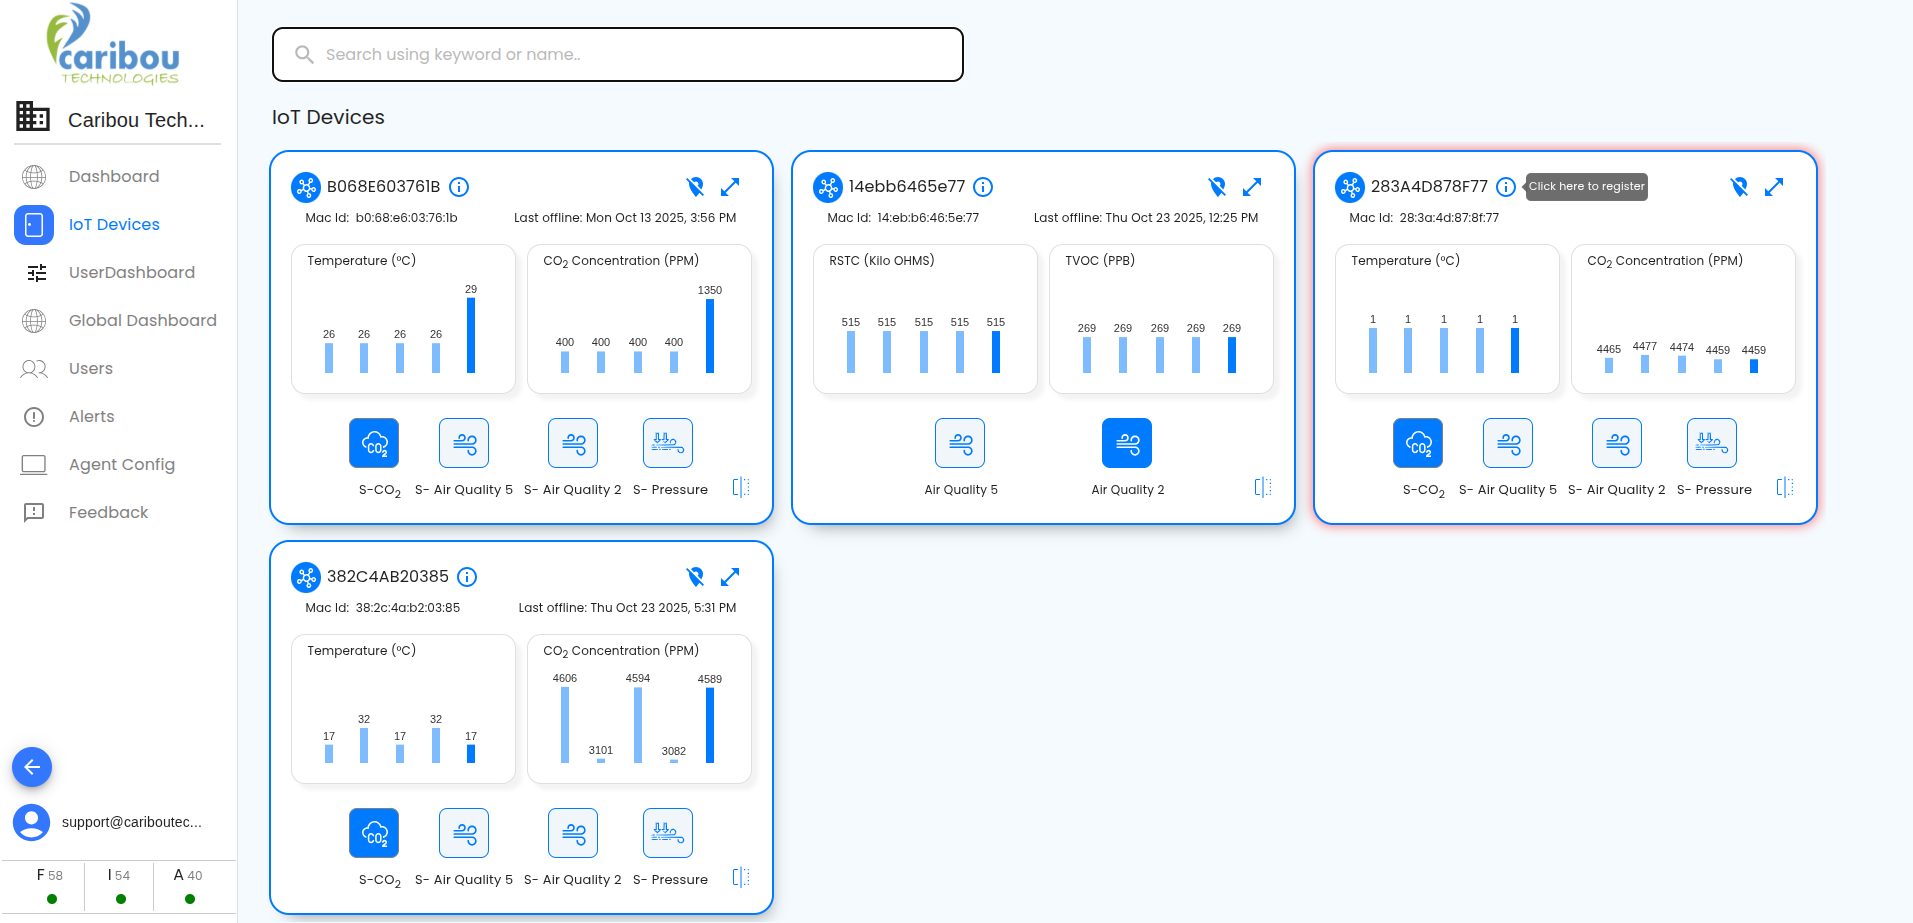1913x923 pixels.
Task: Click the 'Click here to register' tooltip
Action: [1586, 187]
